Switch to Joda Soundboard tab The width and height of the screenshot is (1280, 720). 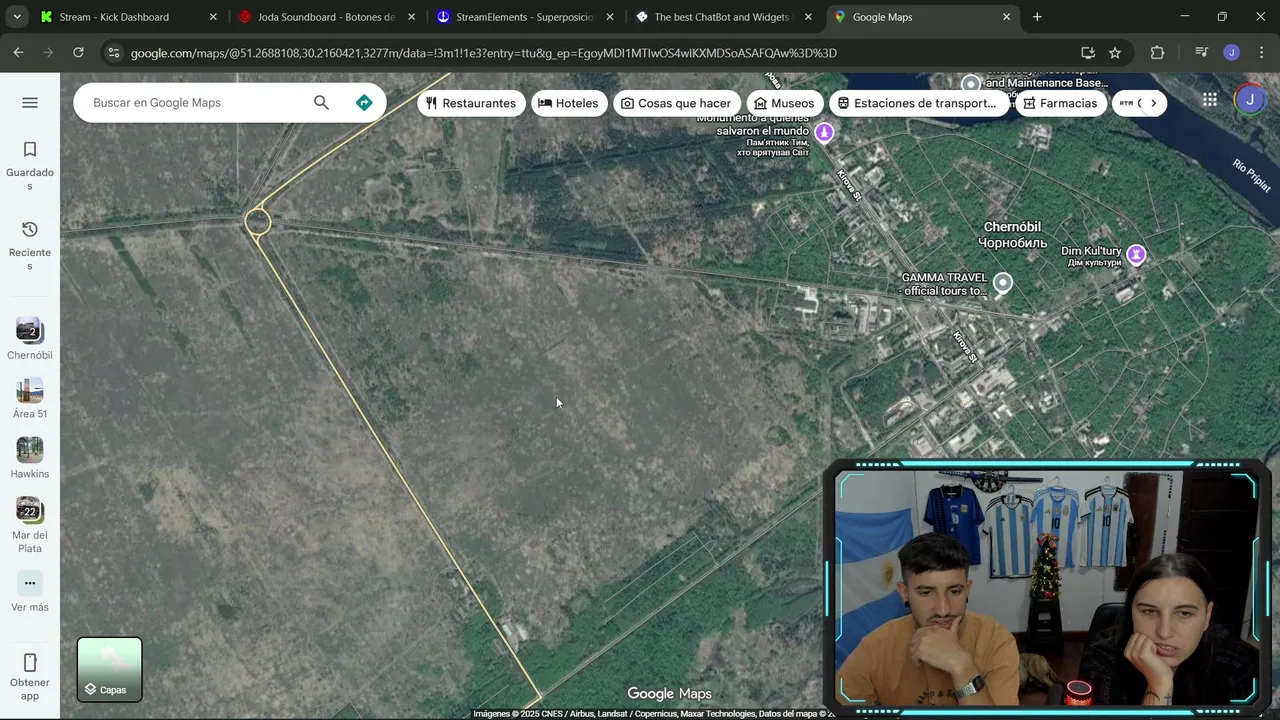[x=325, y=17]
